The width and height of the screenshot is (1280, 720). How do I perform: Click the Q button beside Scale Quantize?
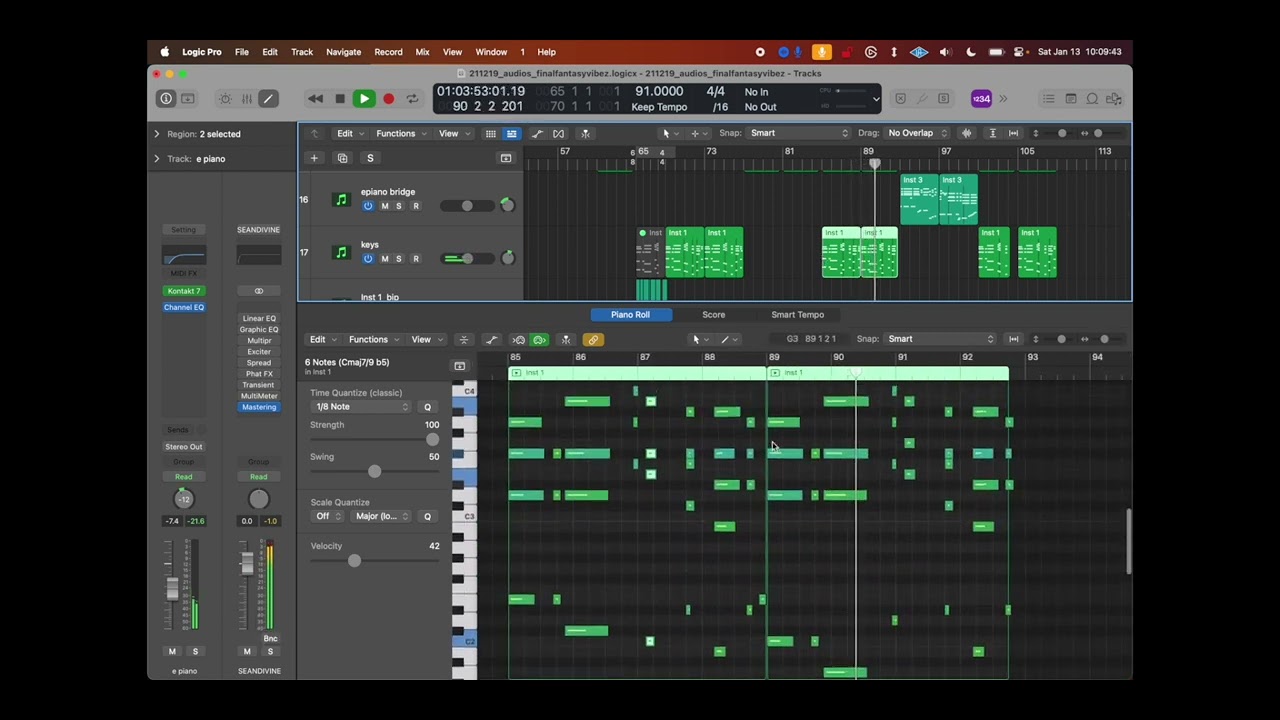pyautogui.click(x=427, y=516)
